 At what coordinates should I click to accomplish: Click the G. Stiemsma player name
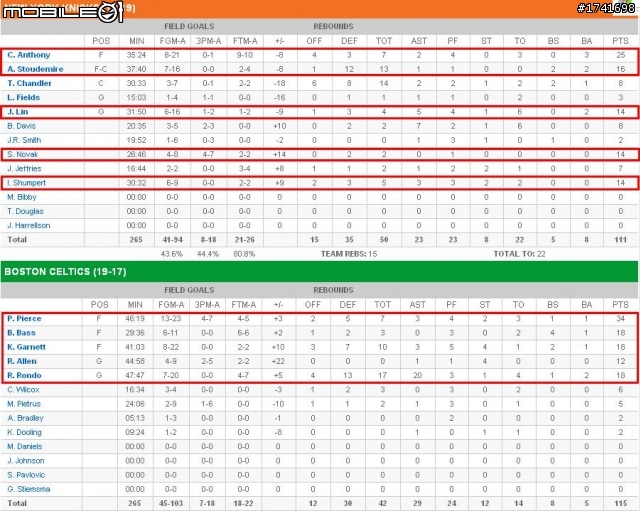click(x=29, y=489)
